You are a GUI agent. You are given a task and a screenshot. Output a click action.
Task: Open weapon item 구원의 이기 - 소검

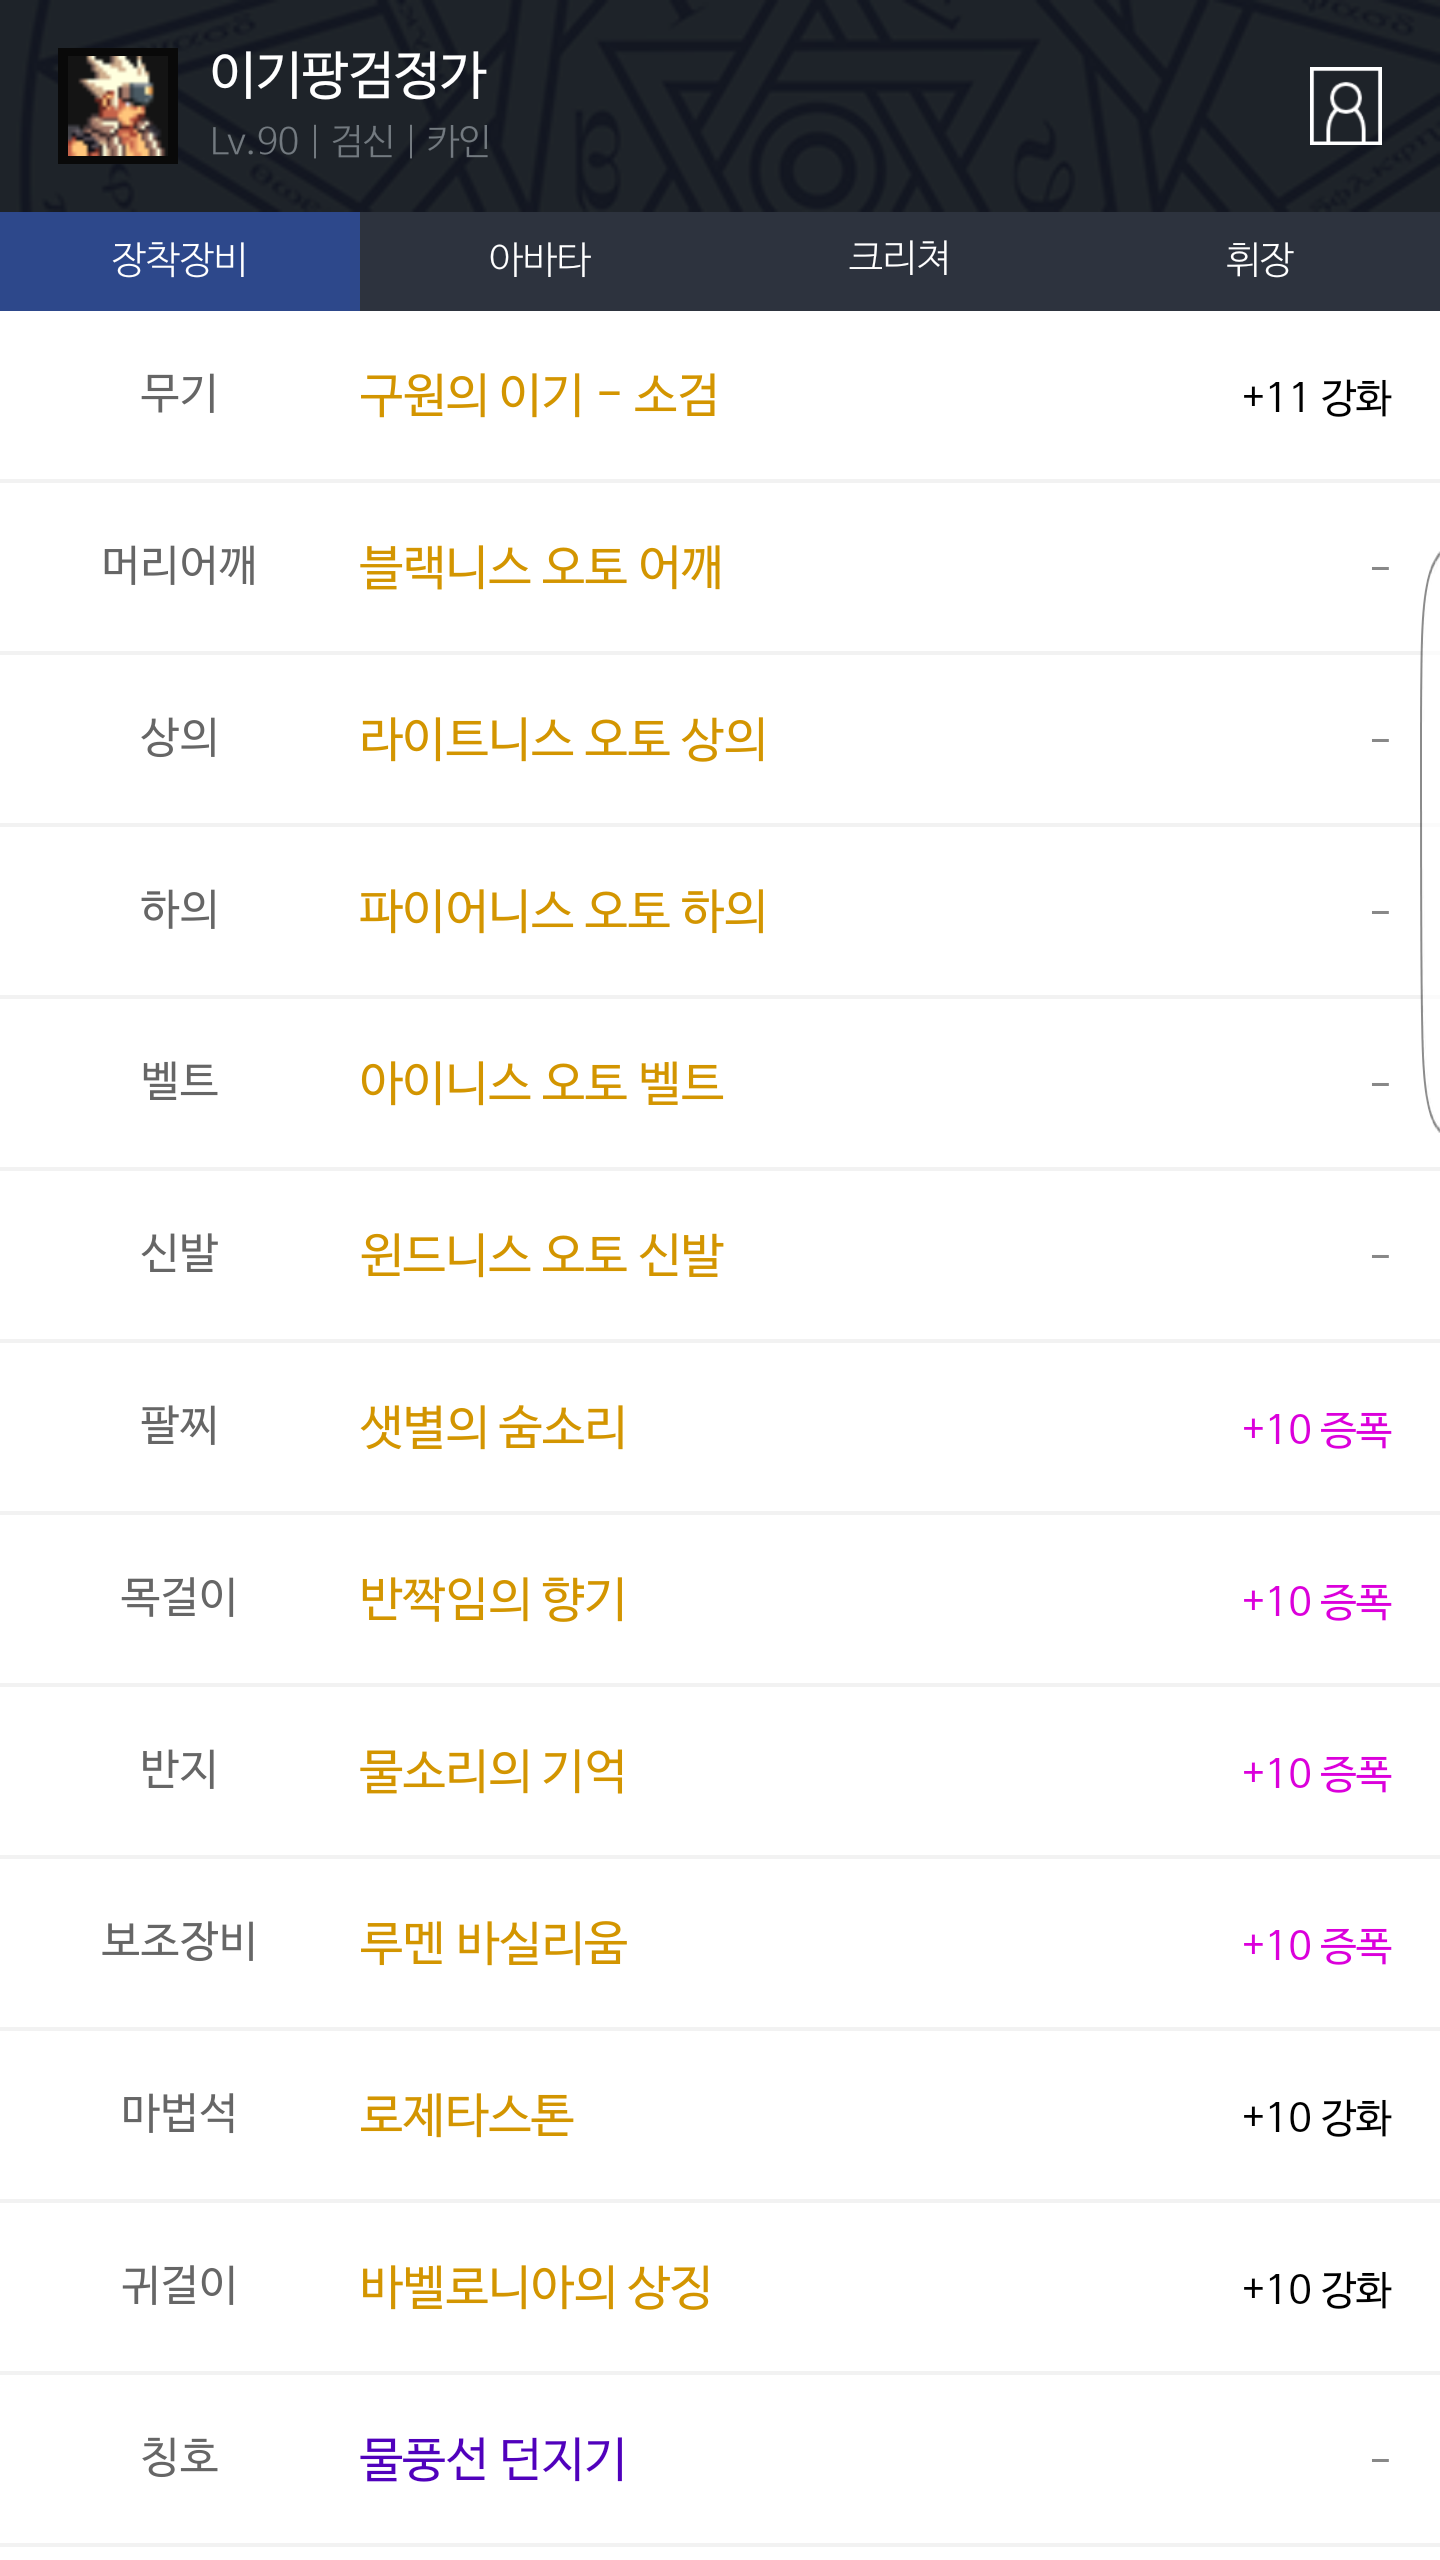(539, 395)
